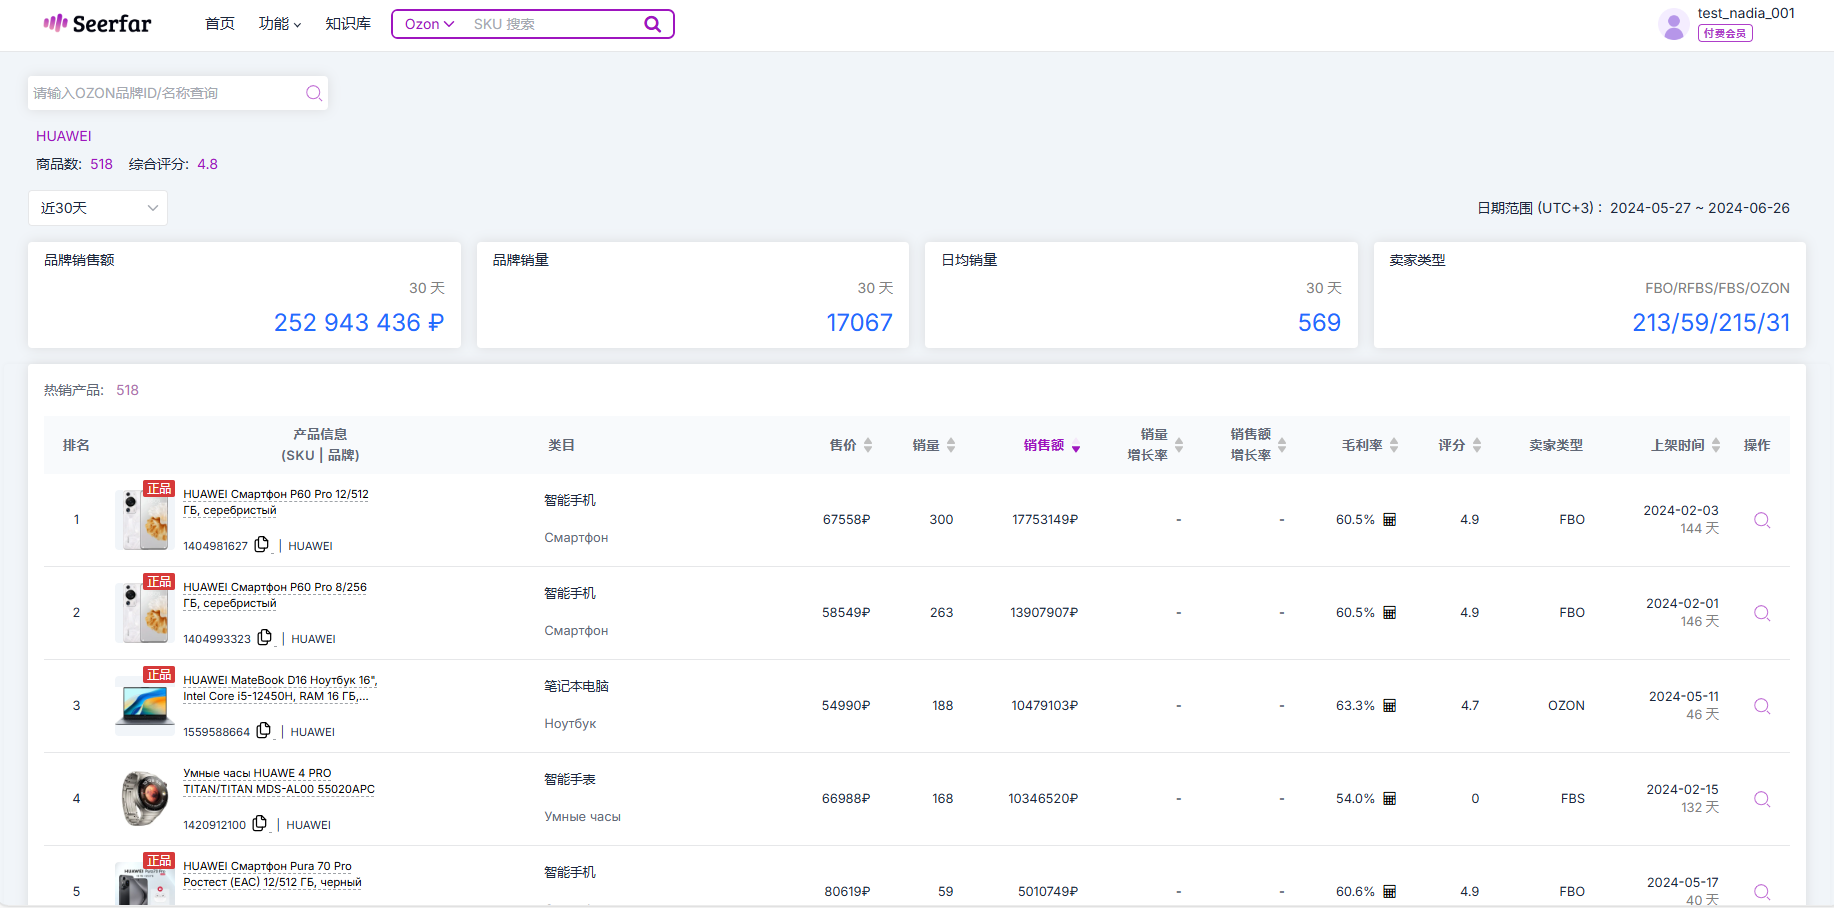The image size is (1834, 908).
Task: Copy SKU 1404993323
Action: [x=265, y=638]
